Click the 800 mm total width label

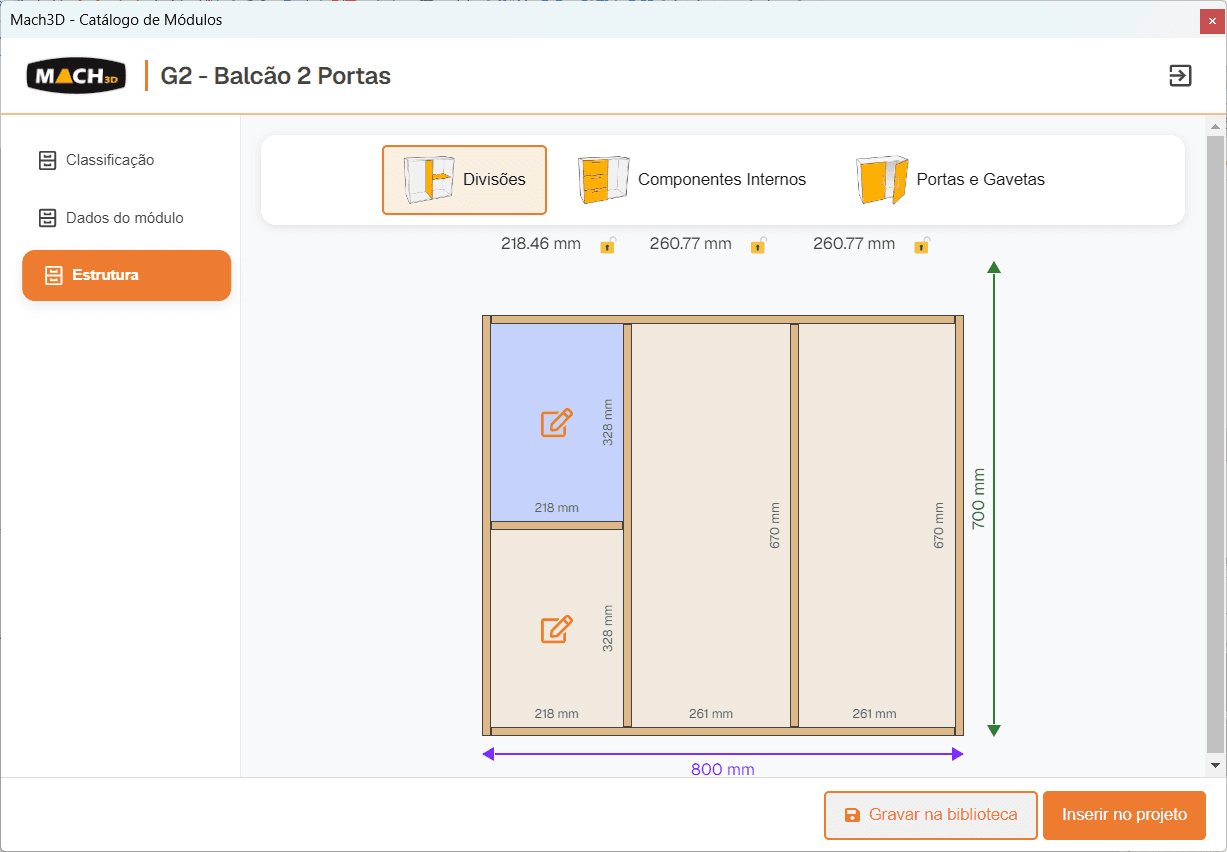[x=722, y=769]
